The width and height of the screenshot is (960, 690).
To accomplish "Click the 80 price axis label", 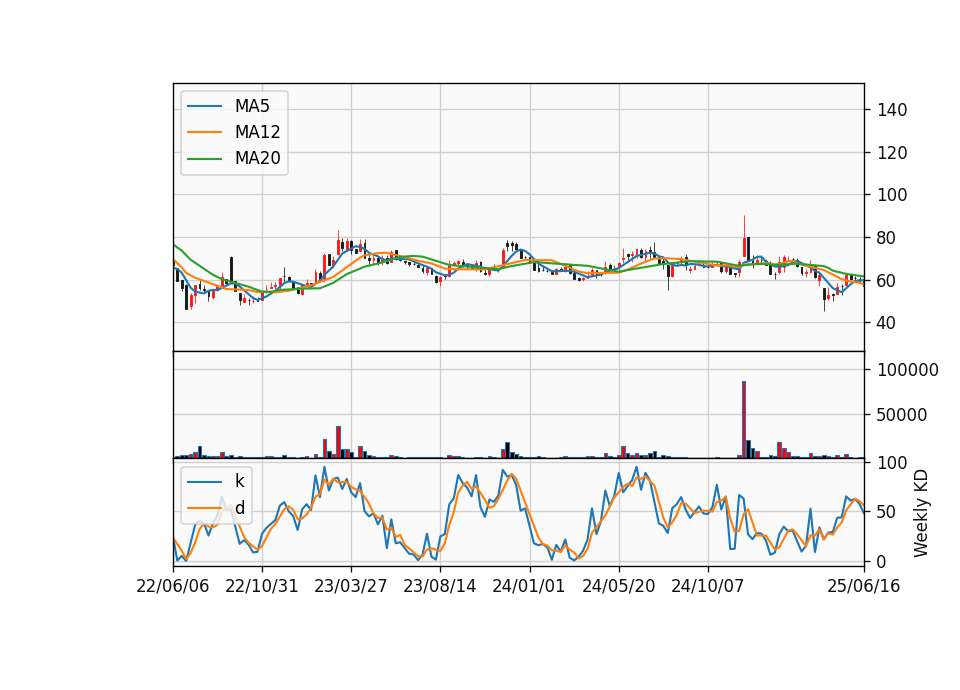I will (x=887, y=238).
